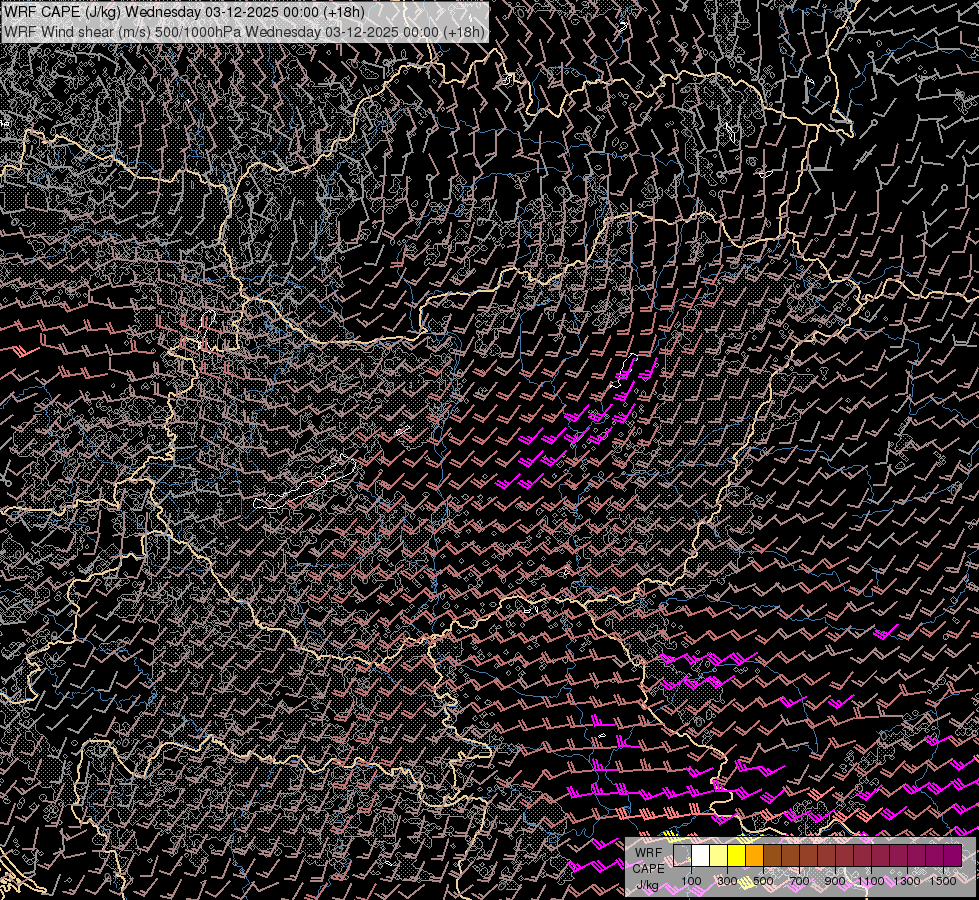Click the 'J/kg' unit label in the legend

[x=648, y=884]
